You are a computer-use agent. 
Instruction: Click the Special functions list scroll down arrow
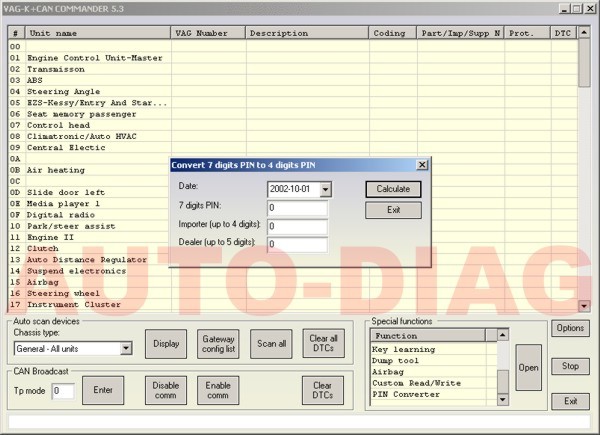click(502, 400)
